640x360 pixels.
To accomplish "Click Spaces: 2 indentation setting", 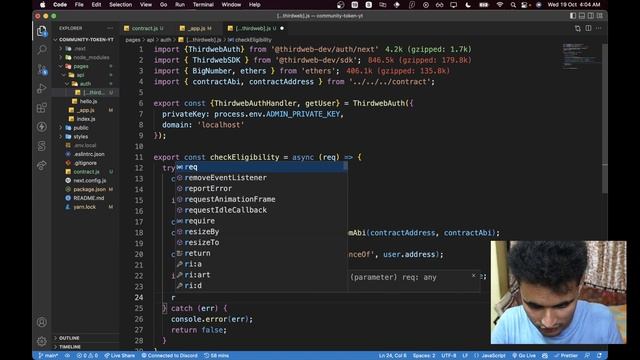I will coord(424,356).
